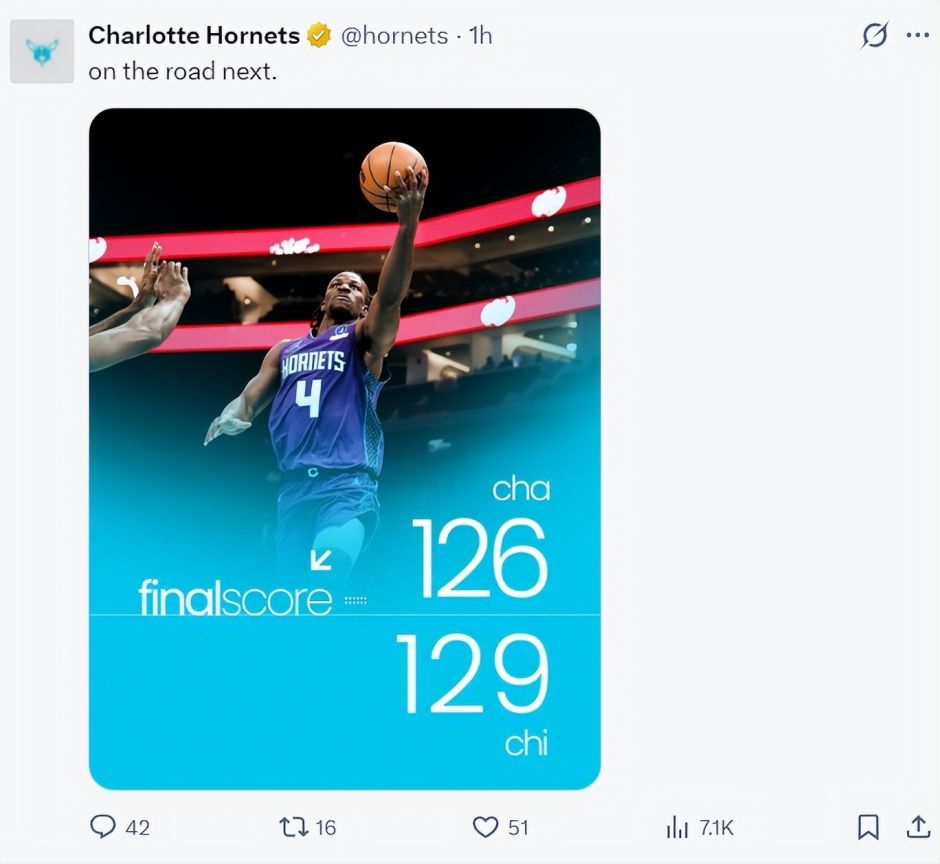Image resolution: width=940 pixels, height=864 pixels.
Task: Click the 7.1K views count
Action: [716, 828]
